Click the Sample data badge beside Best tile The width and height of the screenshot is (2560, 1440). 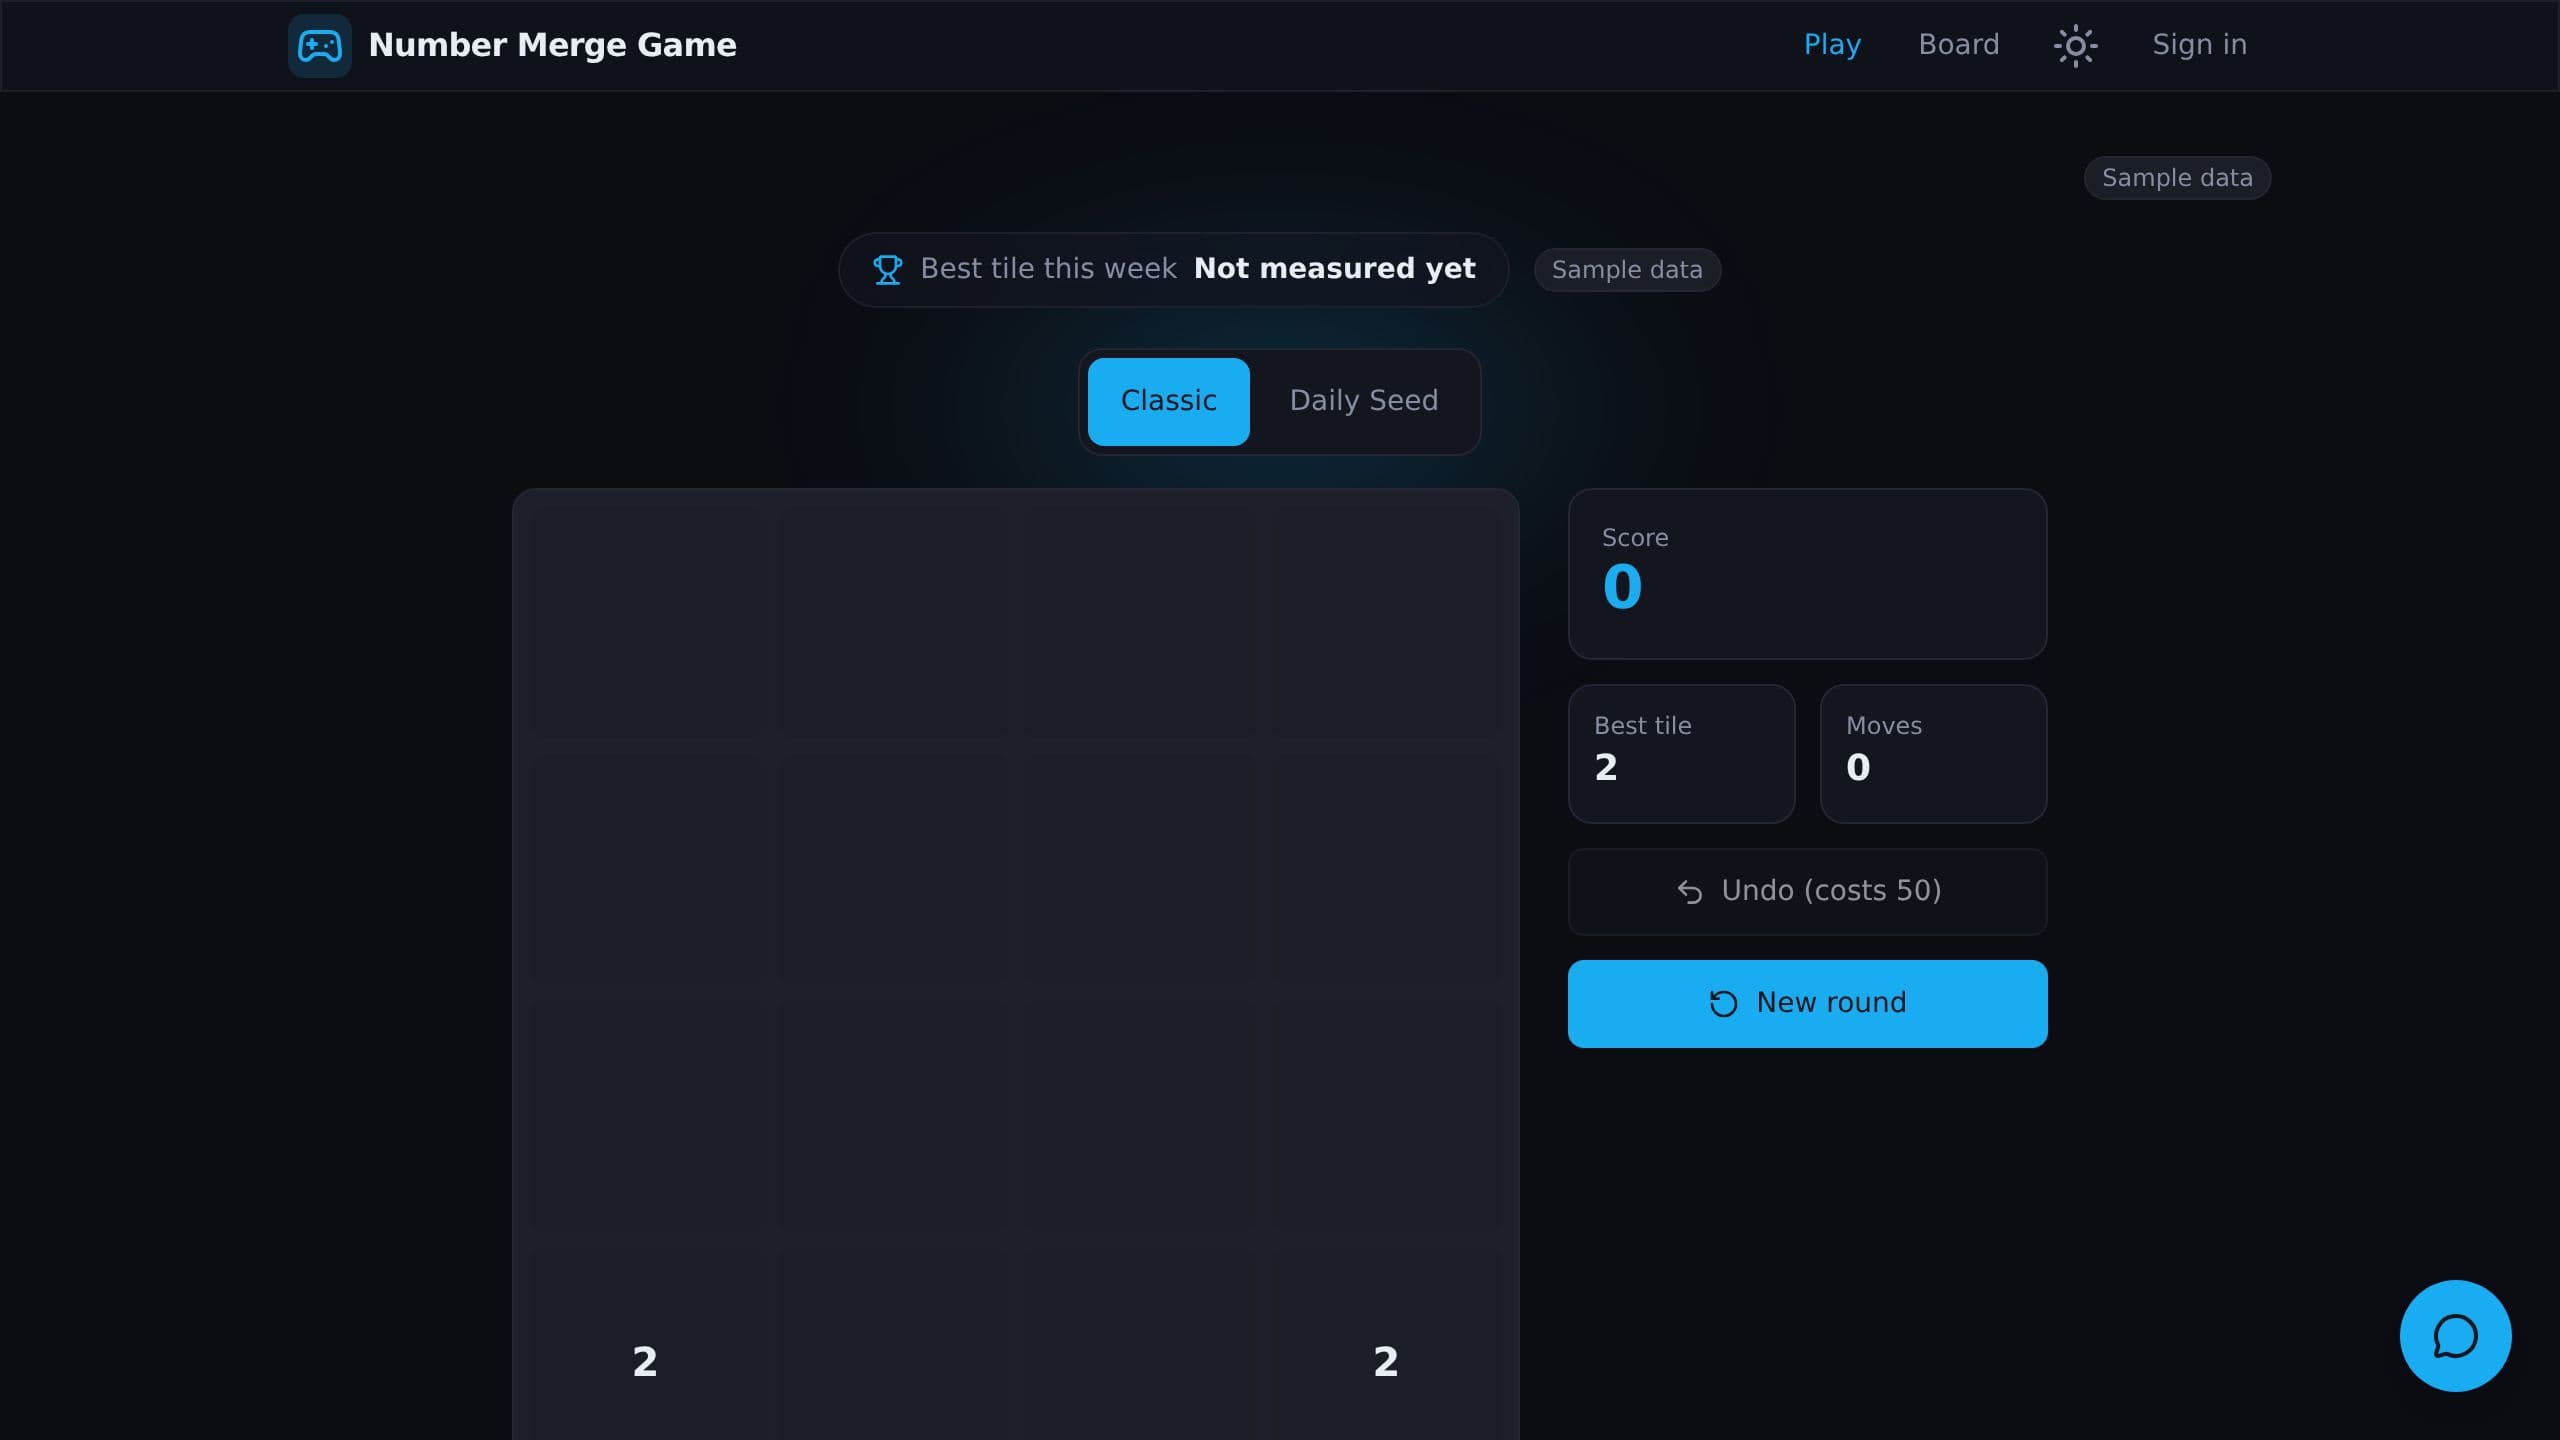1626,270
